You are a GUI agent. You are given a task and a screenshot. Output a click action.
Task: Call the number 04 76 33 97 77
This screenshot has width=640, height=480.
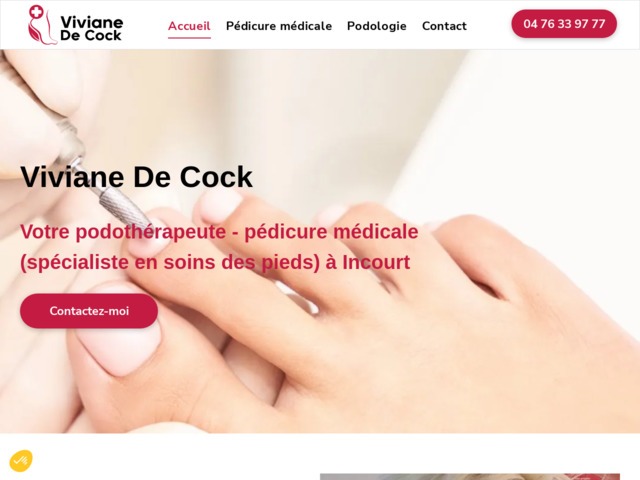(x=564, y=24)
